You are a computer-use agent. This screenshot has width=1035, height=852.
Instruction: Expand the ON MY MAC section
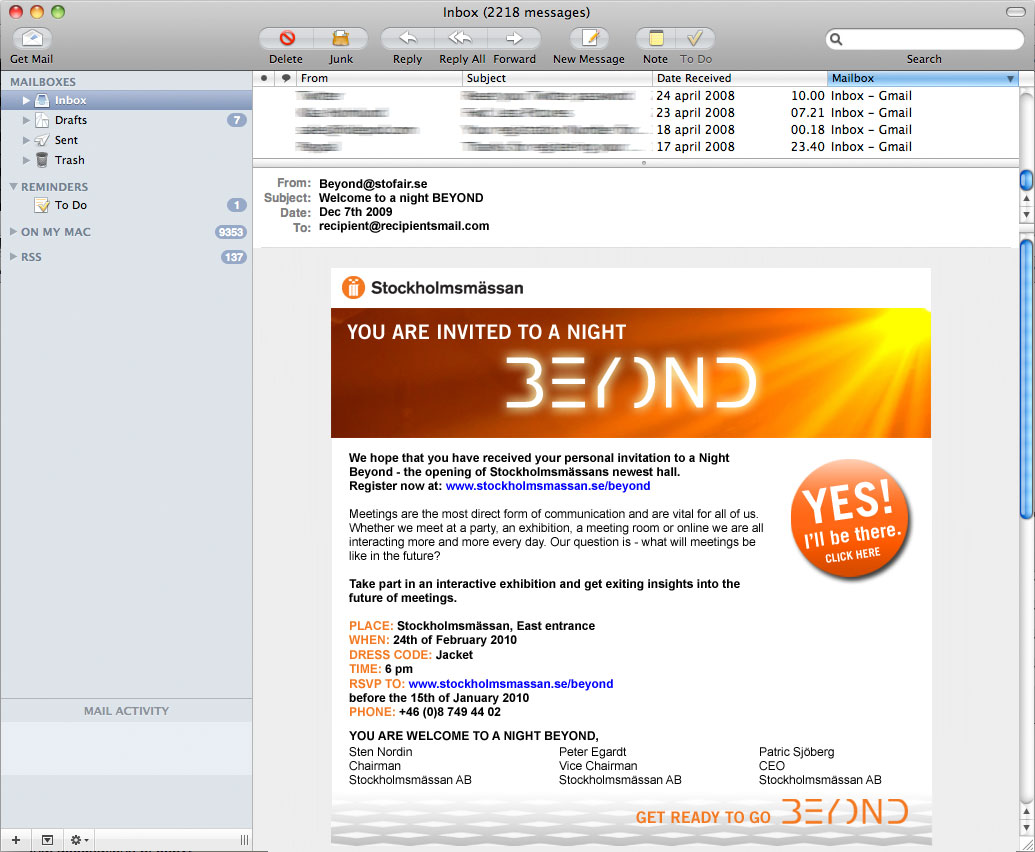(13, 232)
